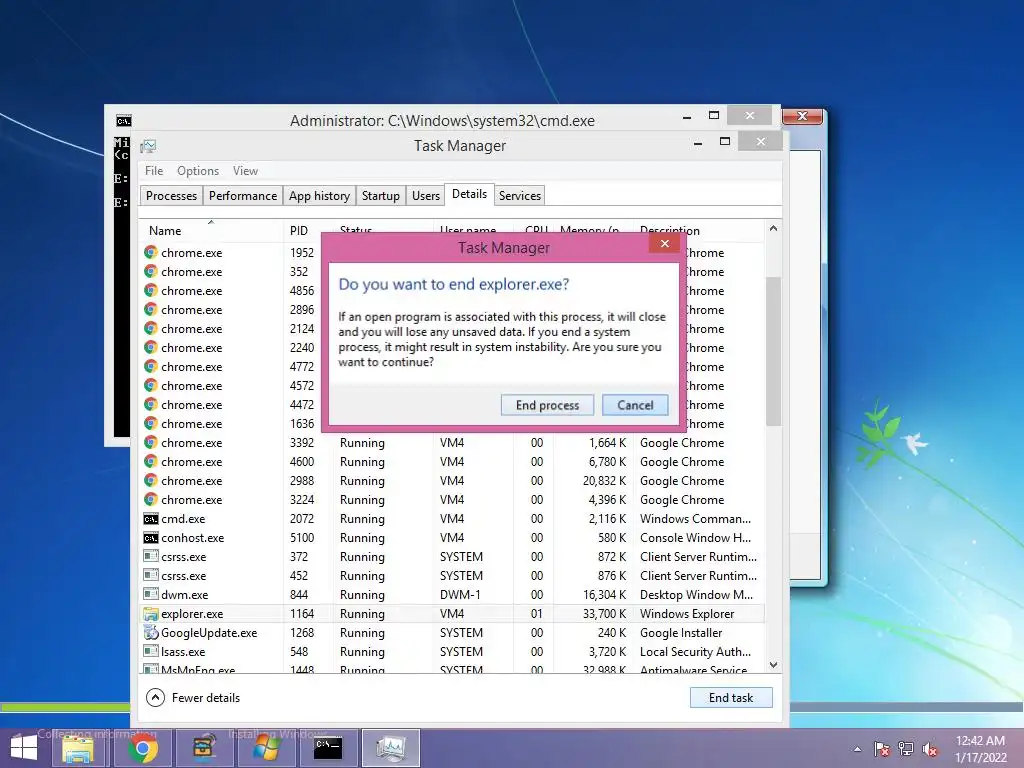Maximize the main Task Manager window
The width and height of the screenshot is (1024, 768).
725,141
